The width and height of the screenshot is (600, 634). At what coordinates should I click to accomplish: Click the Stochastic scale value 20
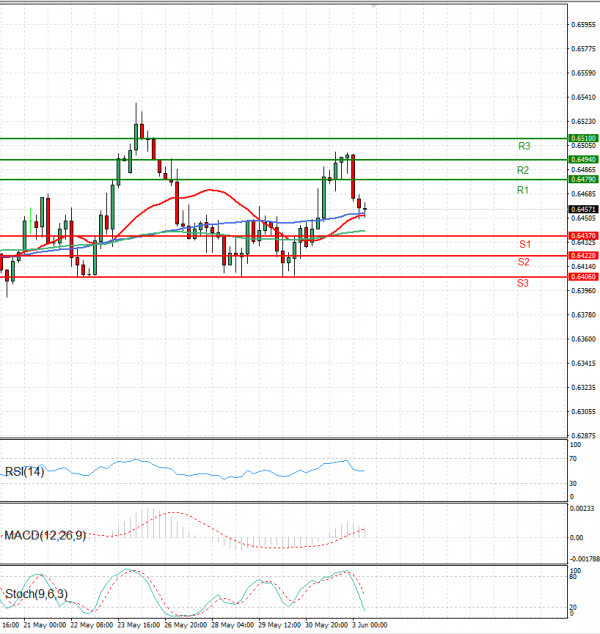click(x=573, y=608)
